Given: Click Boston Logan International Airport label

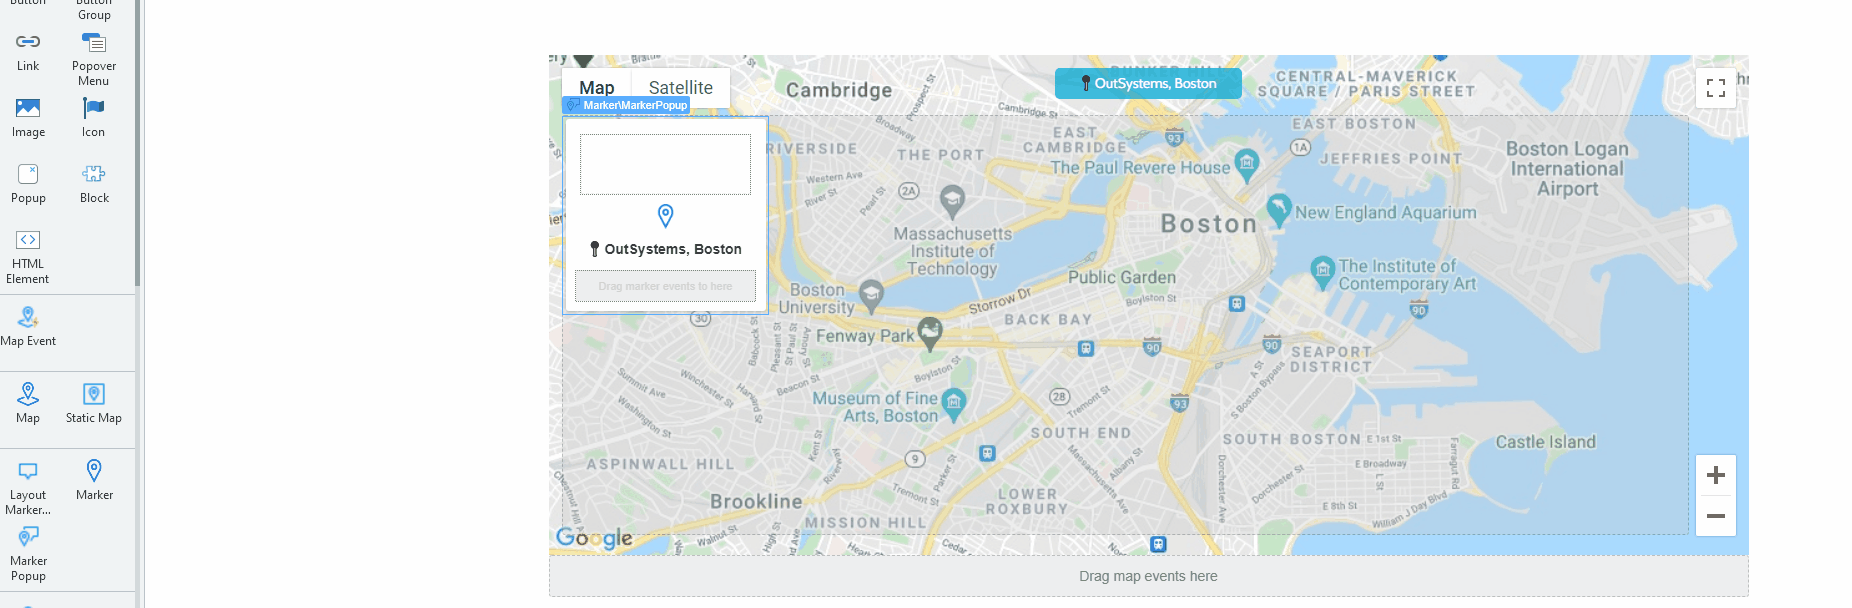Looking at the screenshot, I should 1567,169.
